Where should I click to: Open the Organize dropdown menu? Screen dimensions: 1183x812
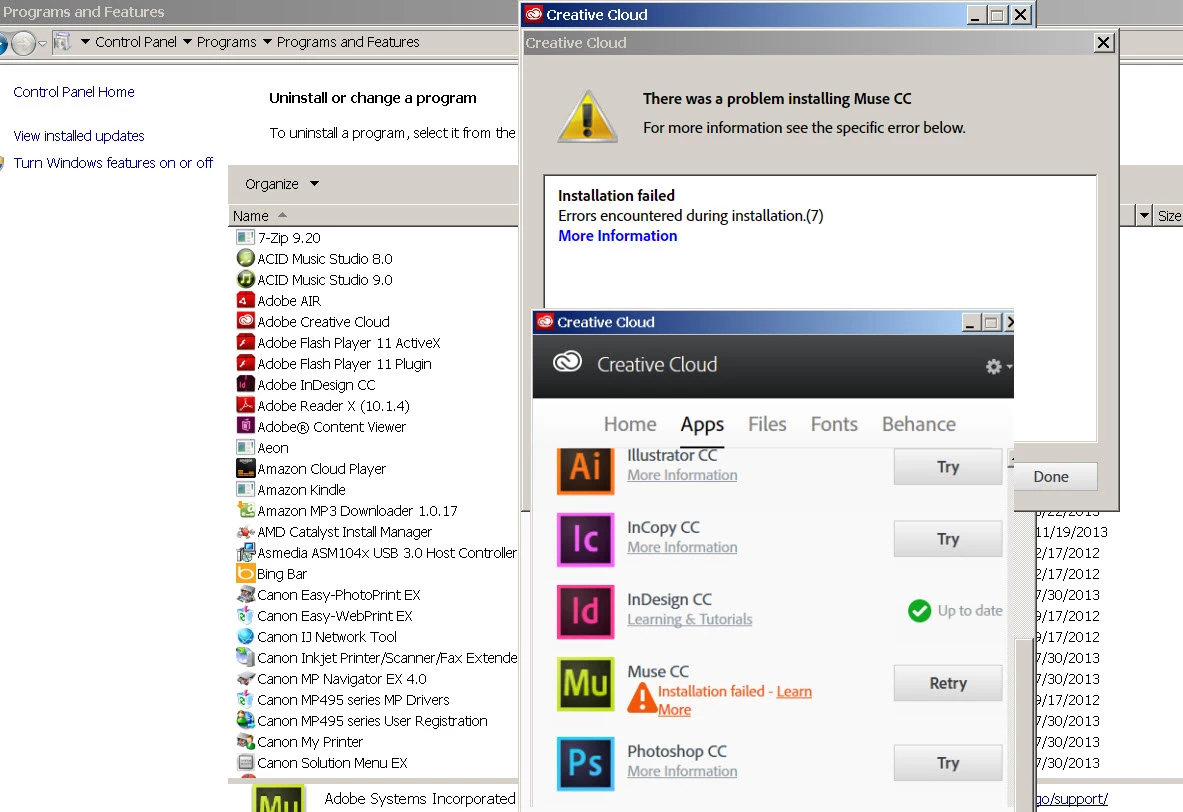281,184
